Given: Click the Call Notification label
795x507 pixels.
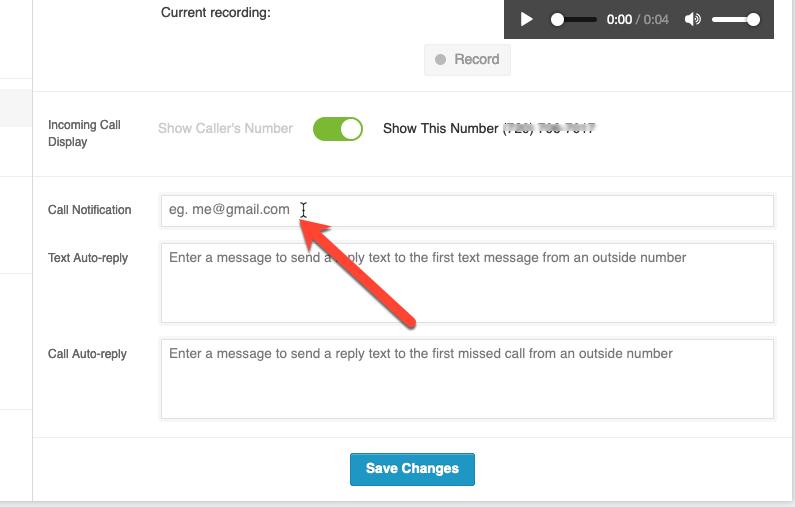Looking at the screenshot, I should pyautogui.click(x=90, y=210).
